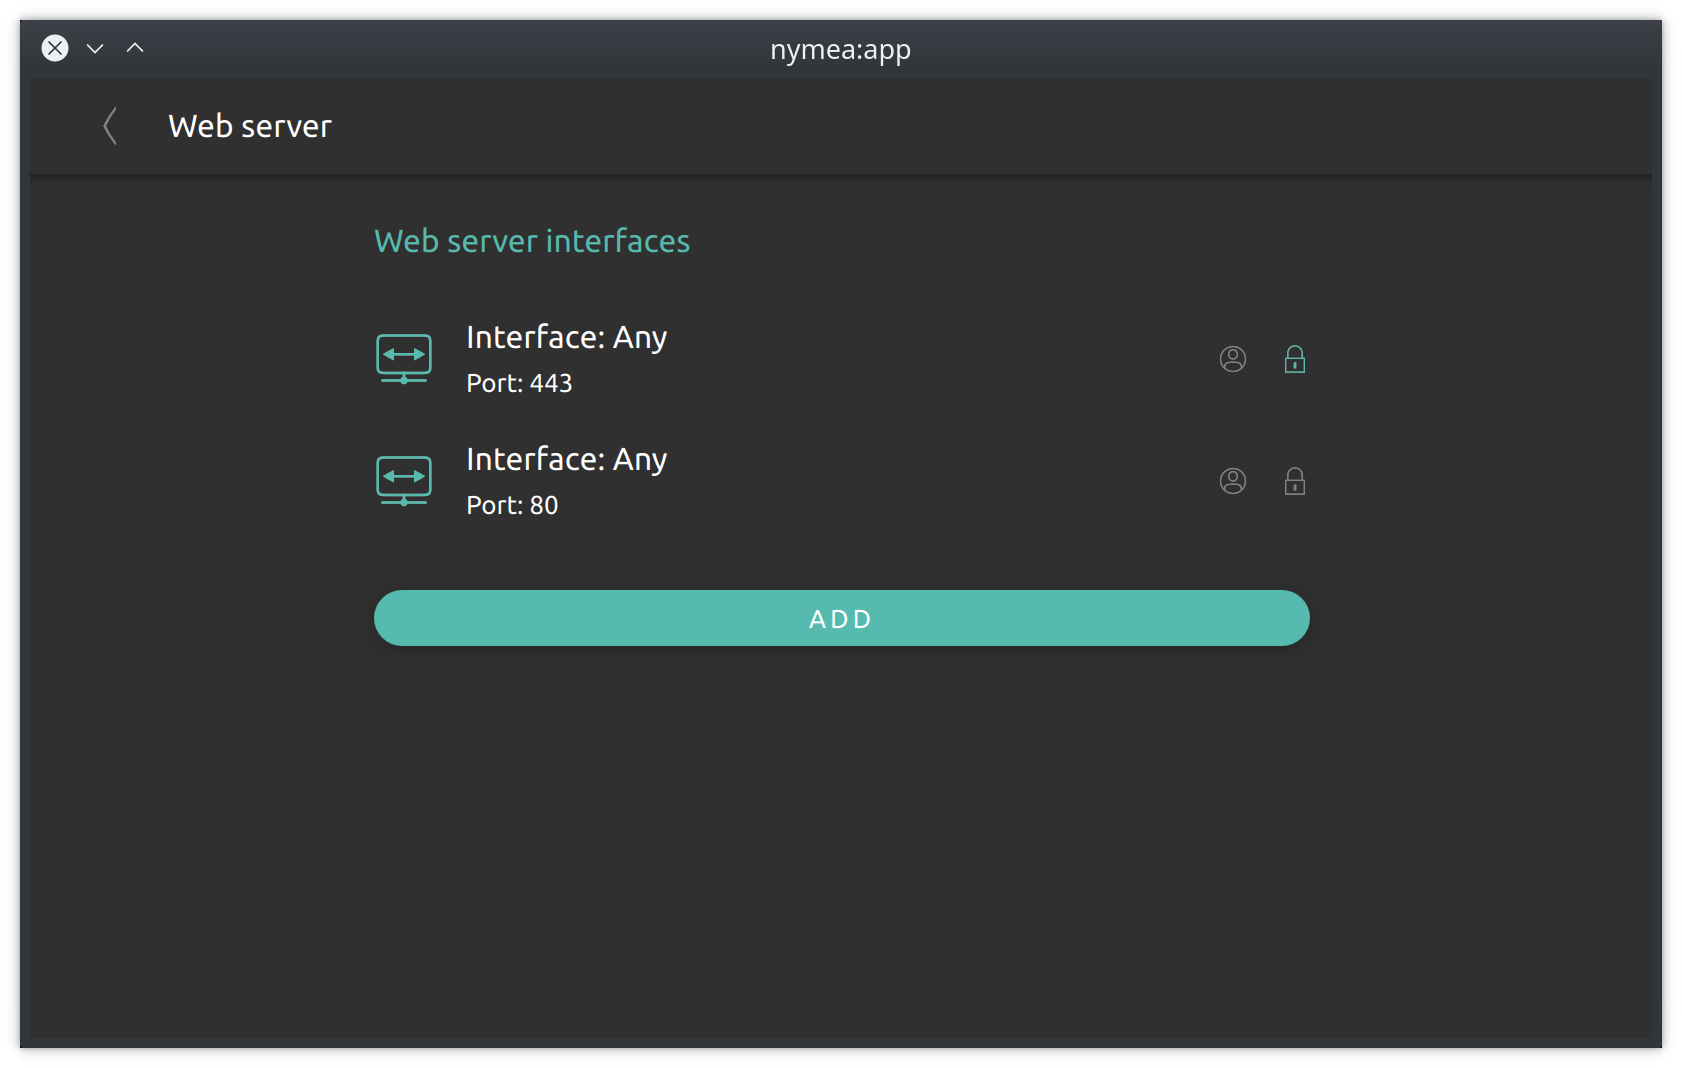Viewport: 1682px width, 1068px height.
Task: Open the Interface: Any entry with port 80
Action: click(842, 481)
